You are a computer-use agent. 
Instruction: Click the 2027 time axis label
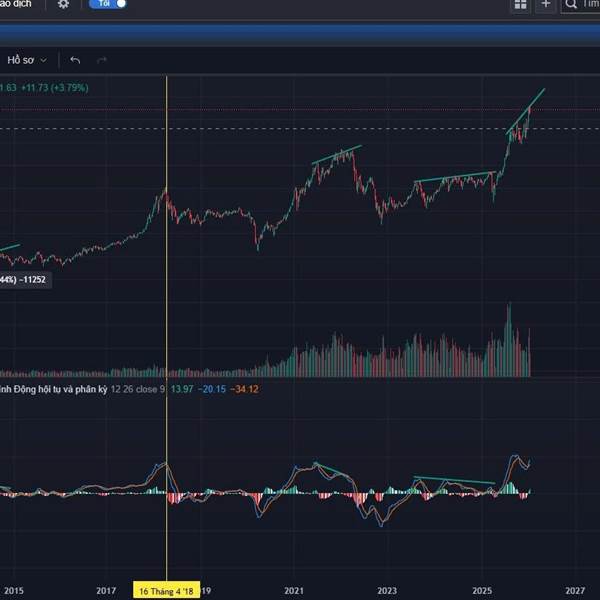(575, 591)
